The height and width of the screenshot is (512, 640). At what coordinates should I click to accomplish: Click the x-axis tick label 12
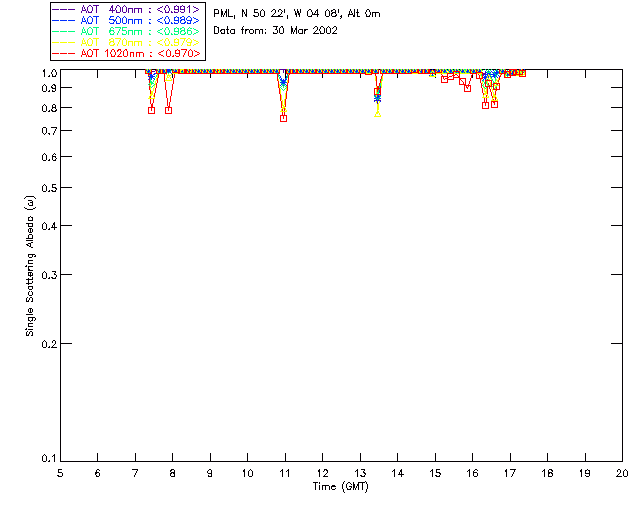(322, 473)
